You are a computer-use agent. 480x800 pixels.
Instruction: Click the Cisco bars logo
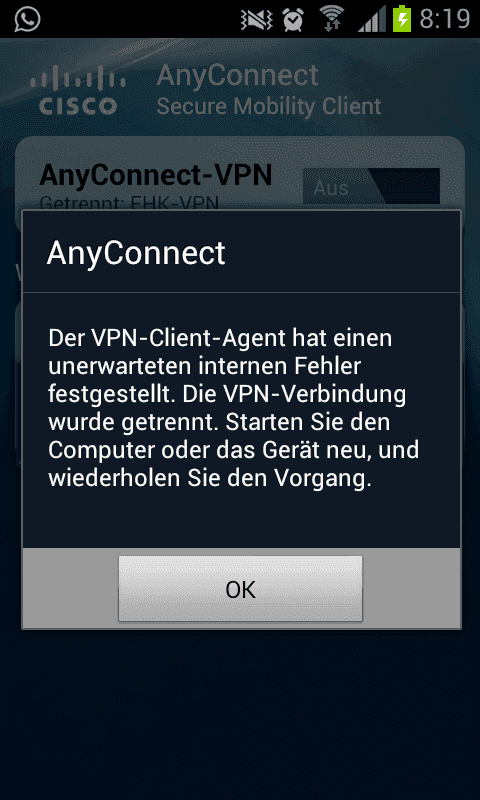(x=78, y=93)
